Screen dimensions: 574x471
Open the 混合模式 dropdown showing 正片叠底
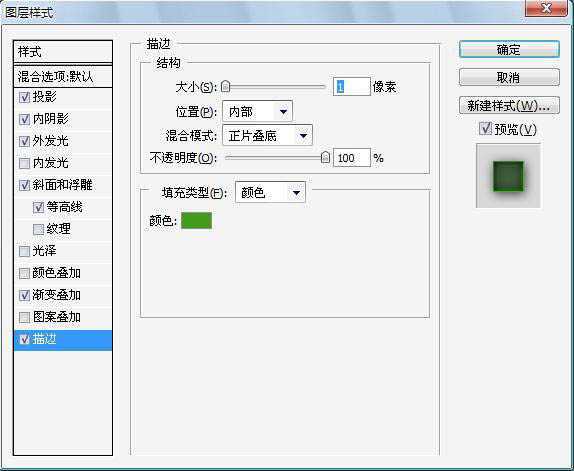coord(267,135)
